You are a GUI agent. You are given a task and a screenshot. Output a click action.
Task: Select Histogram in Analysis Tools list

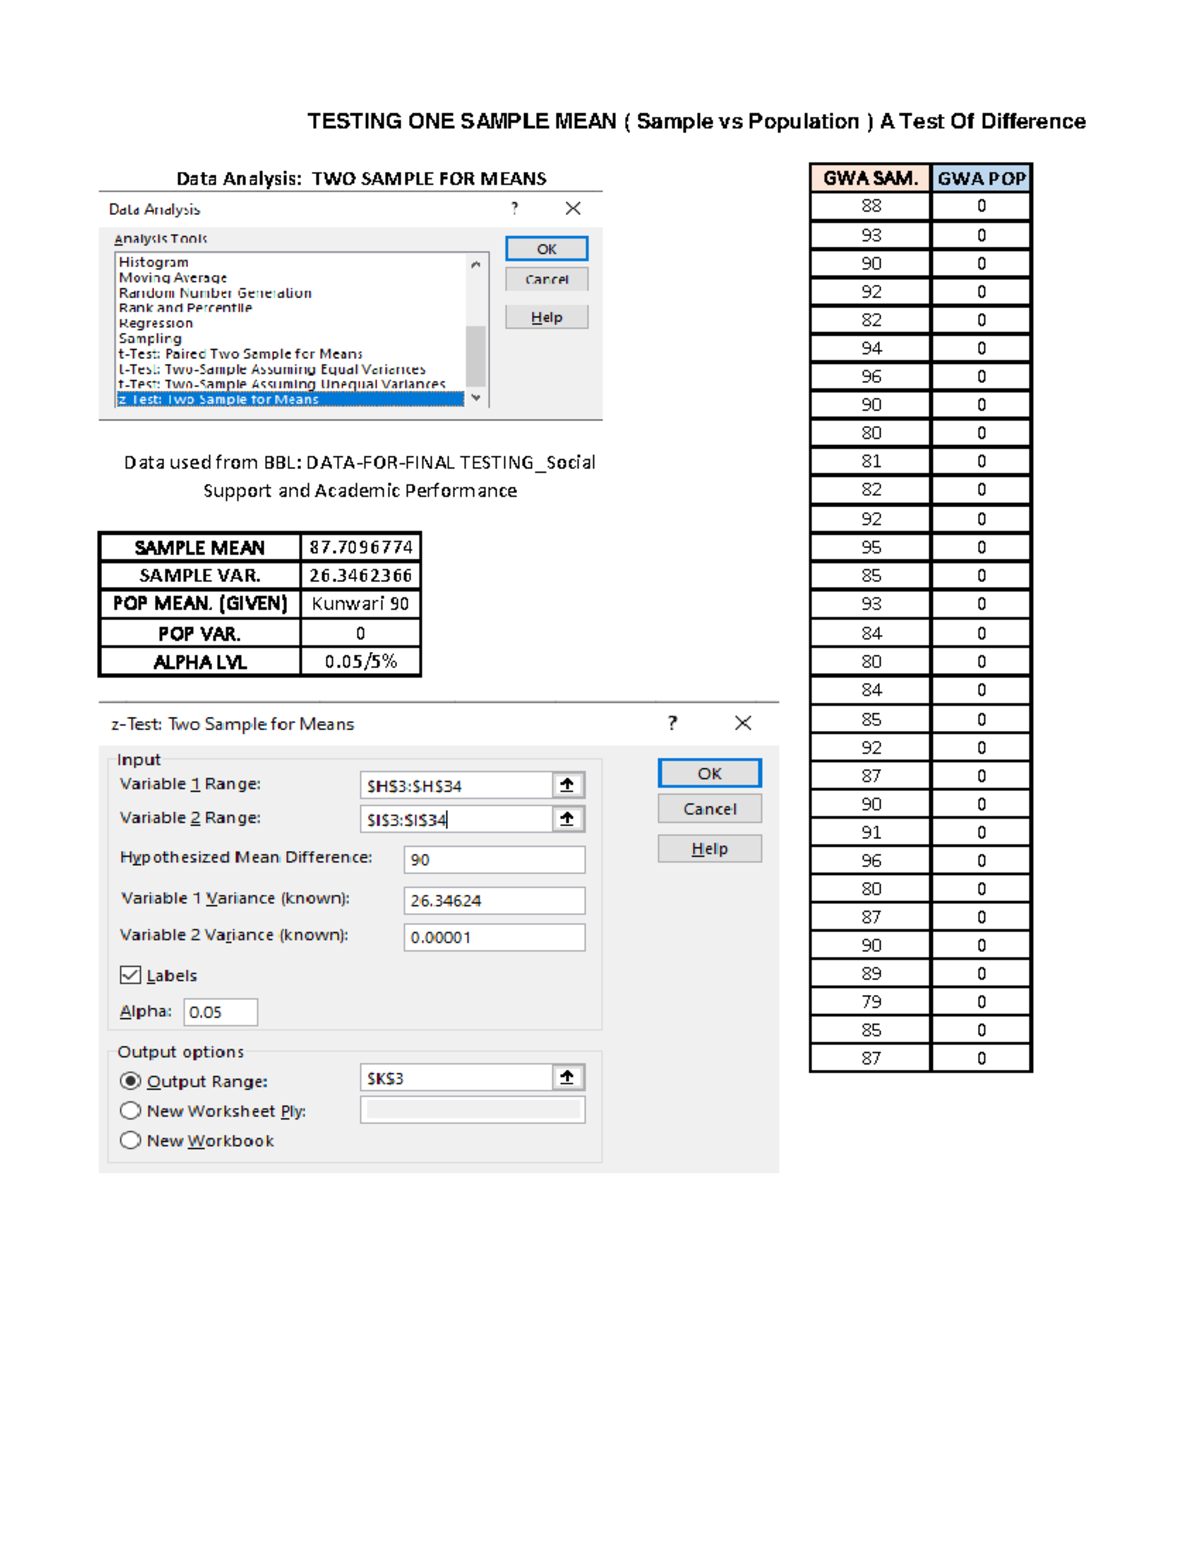pyautogui.click(x=153, y=262)
